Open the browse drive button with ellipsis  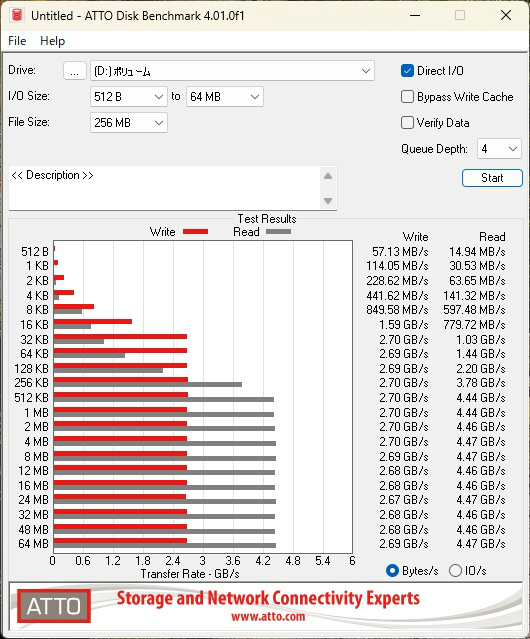coord(75,71)
